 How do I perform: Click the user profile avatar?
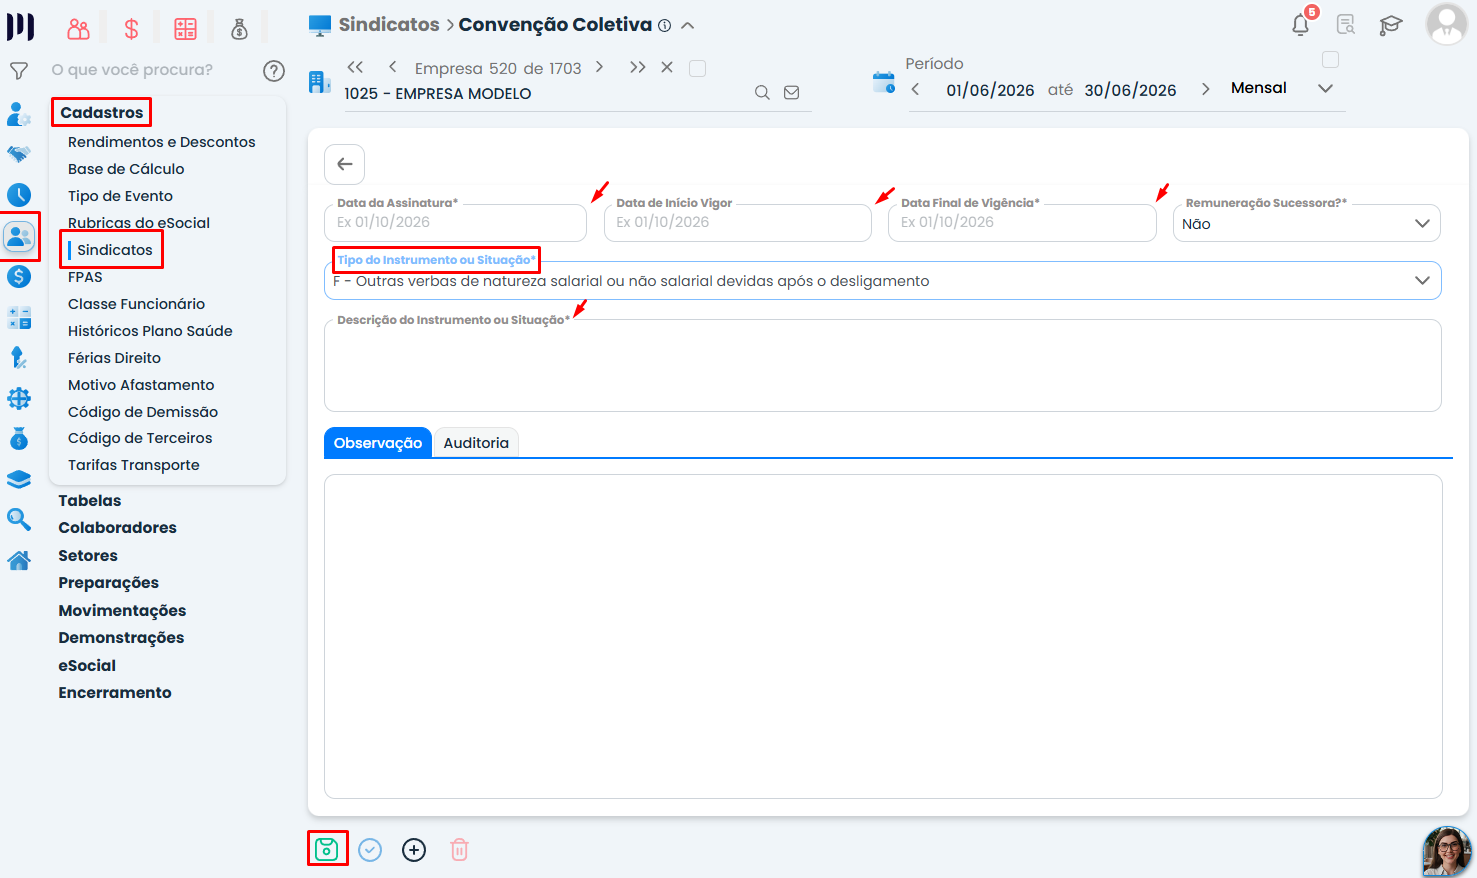(1446, 24)
